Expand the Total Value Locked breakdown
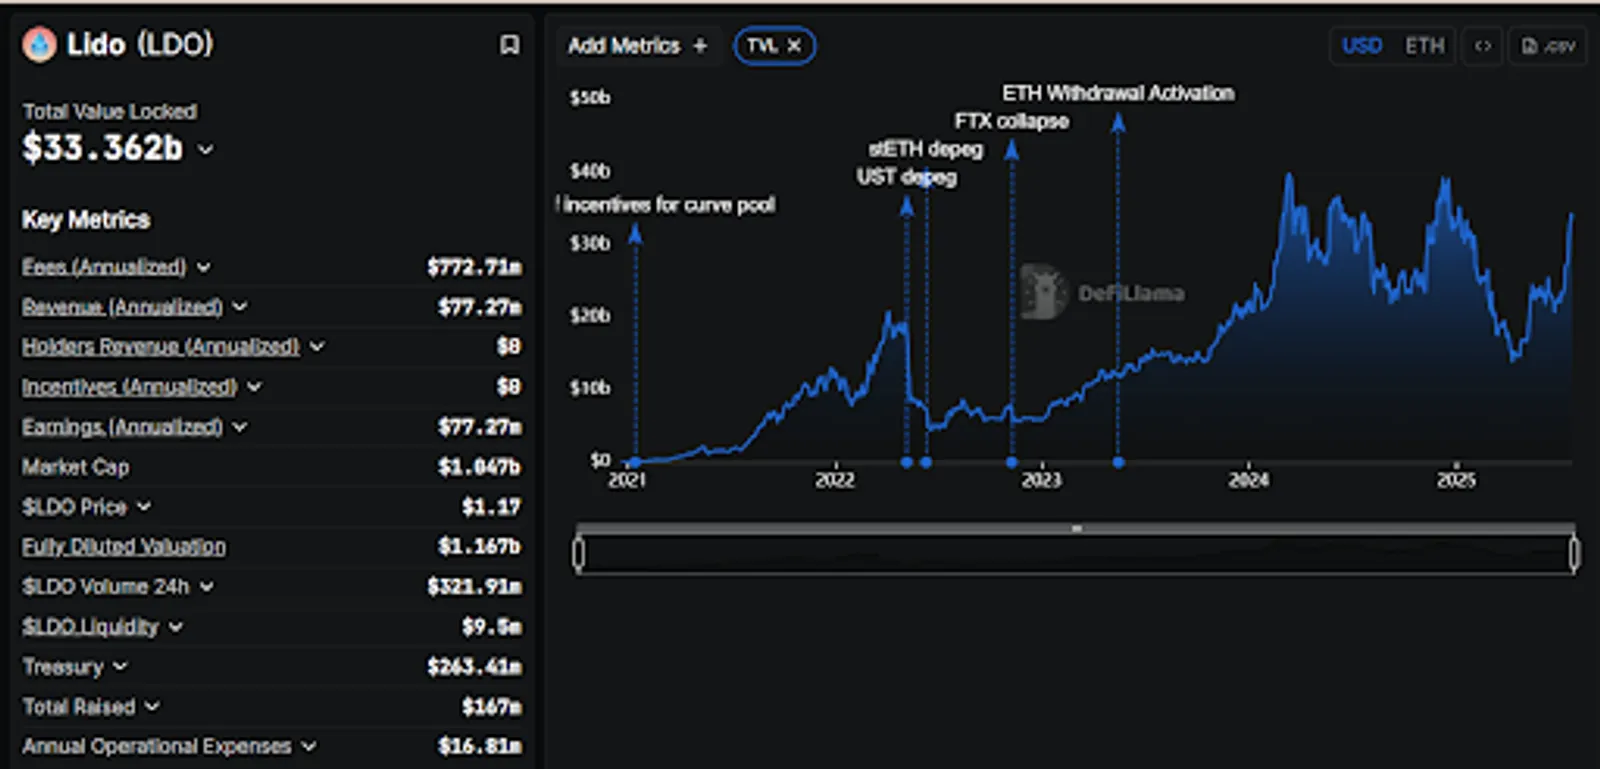 (x=205, y=149)
